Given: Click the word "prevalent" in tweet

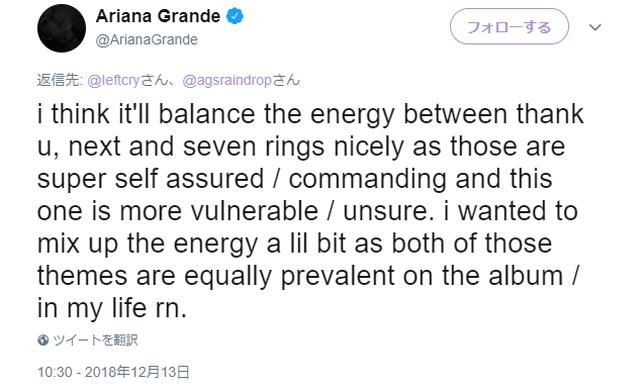Looking at the screenshot, I should coord(338,277).
